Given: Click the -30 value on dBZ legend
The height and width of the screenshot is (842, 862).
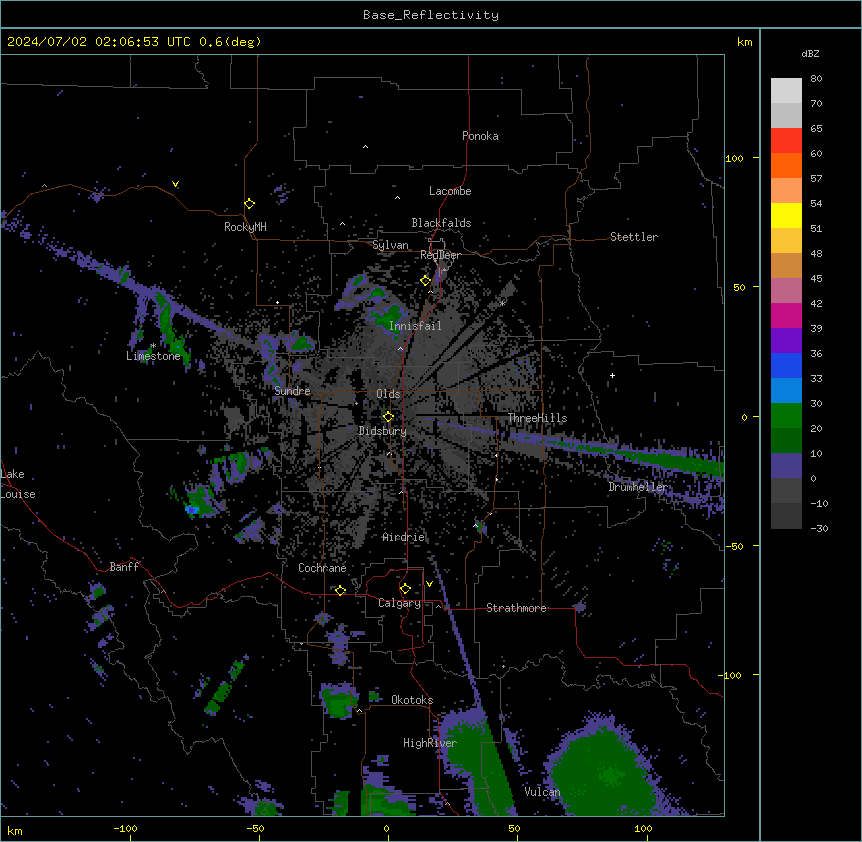Looking at the screenshot, I should (x=819, y=528).
